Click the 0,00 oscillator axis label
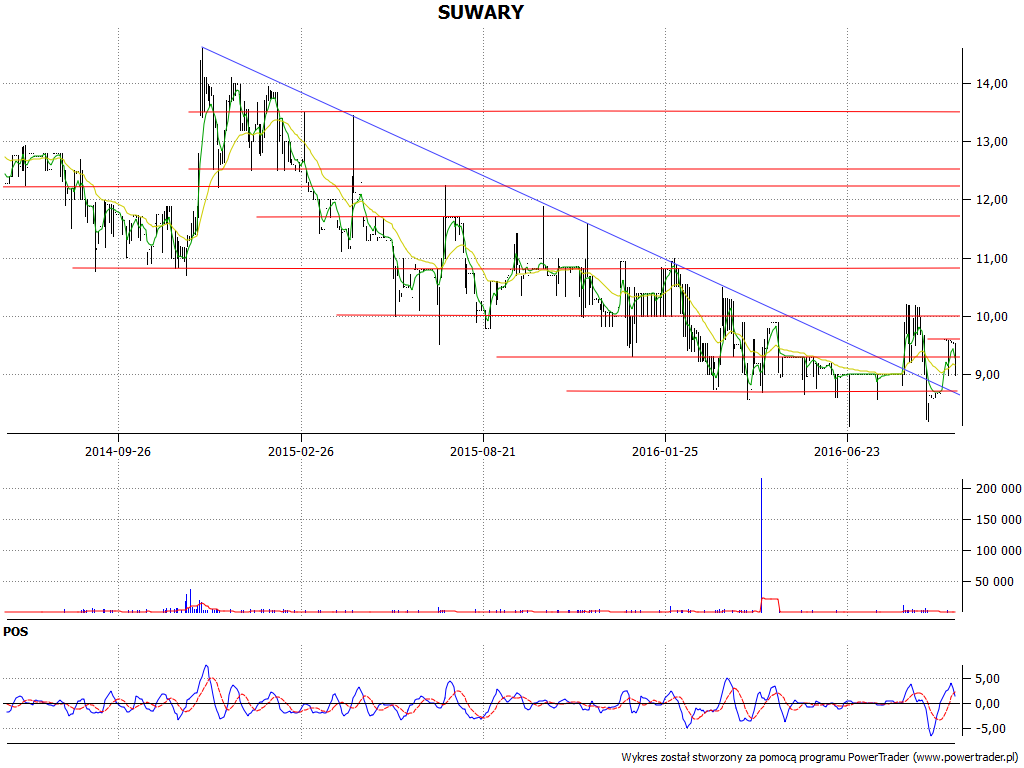 (x=987, y=704)
